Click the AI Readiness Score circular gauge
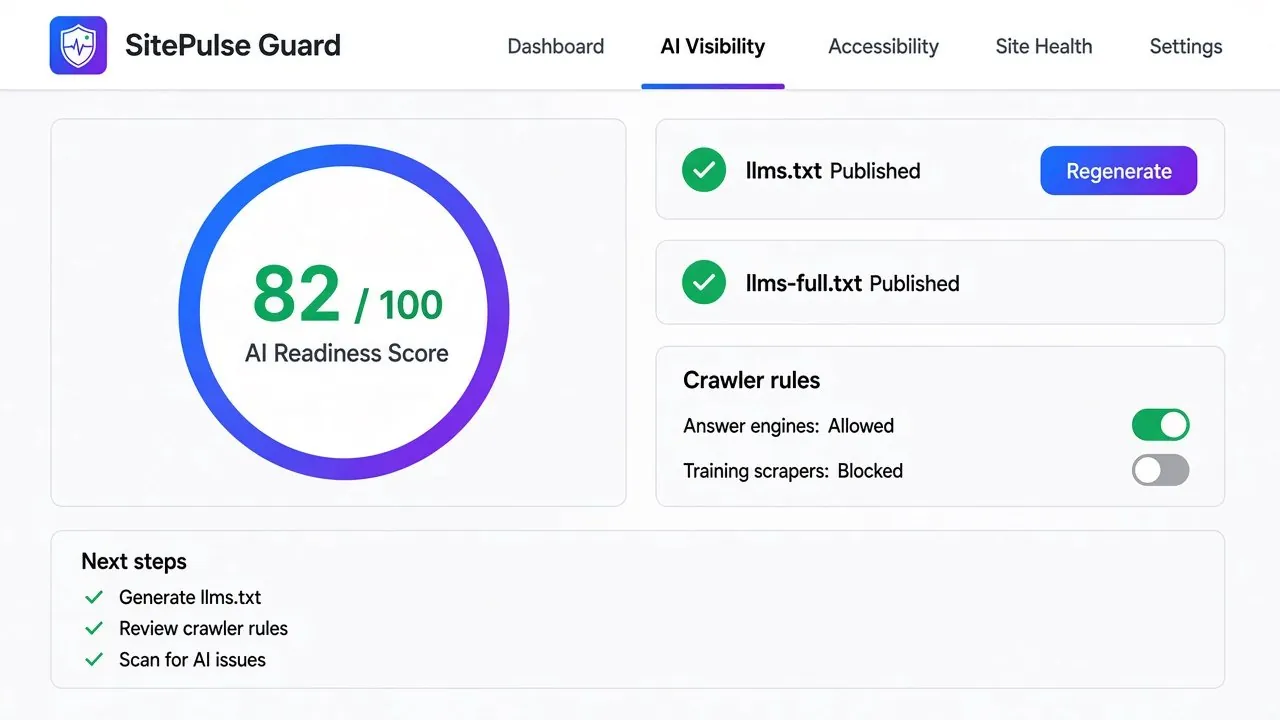This screenshot has width=1280, height=720. click(344, 312)
